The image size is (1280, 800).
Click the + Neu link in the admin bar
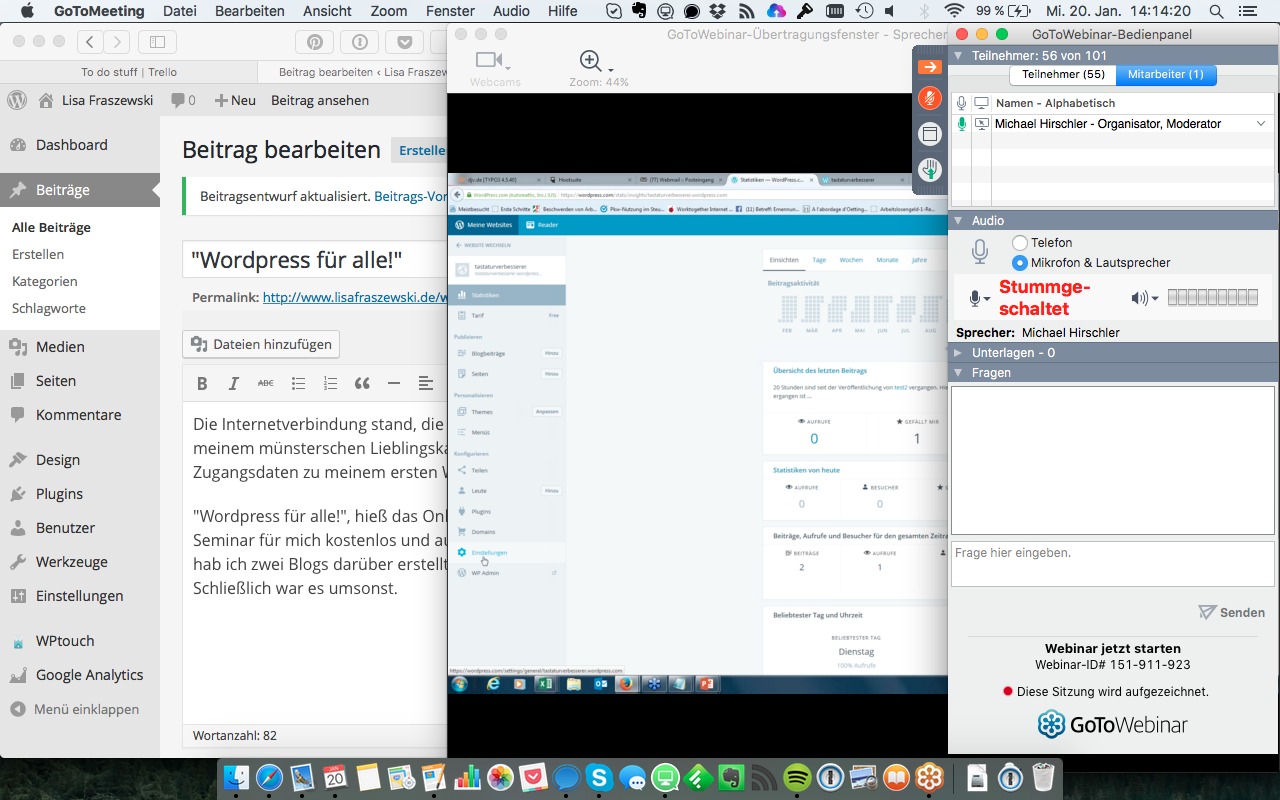pos(235,100)
